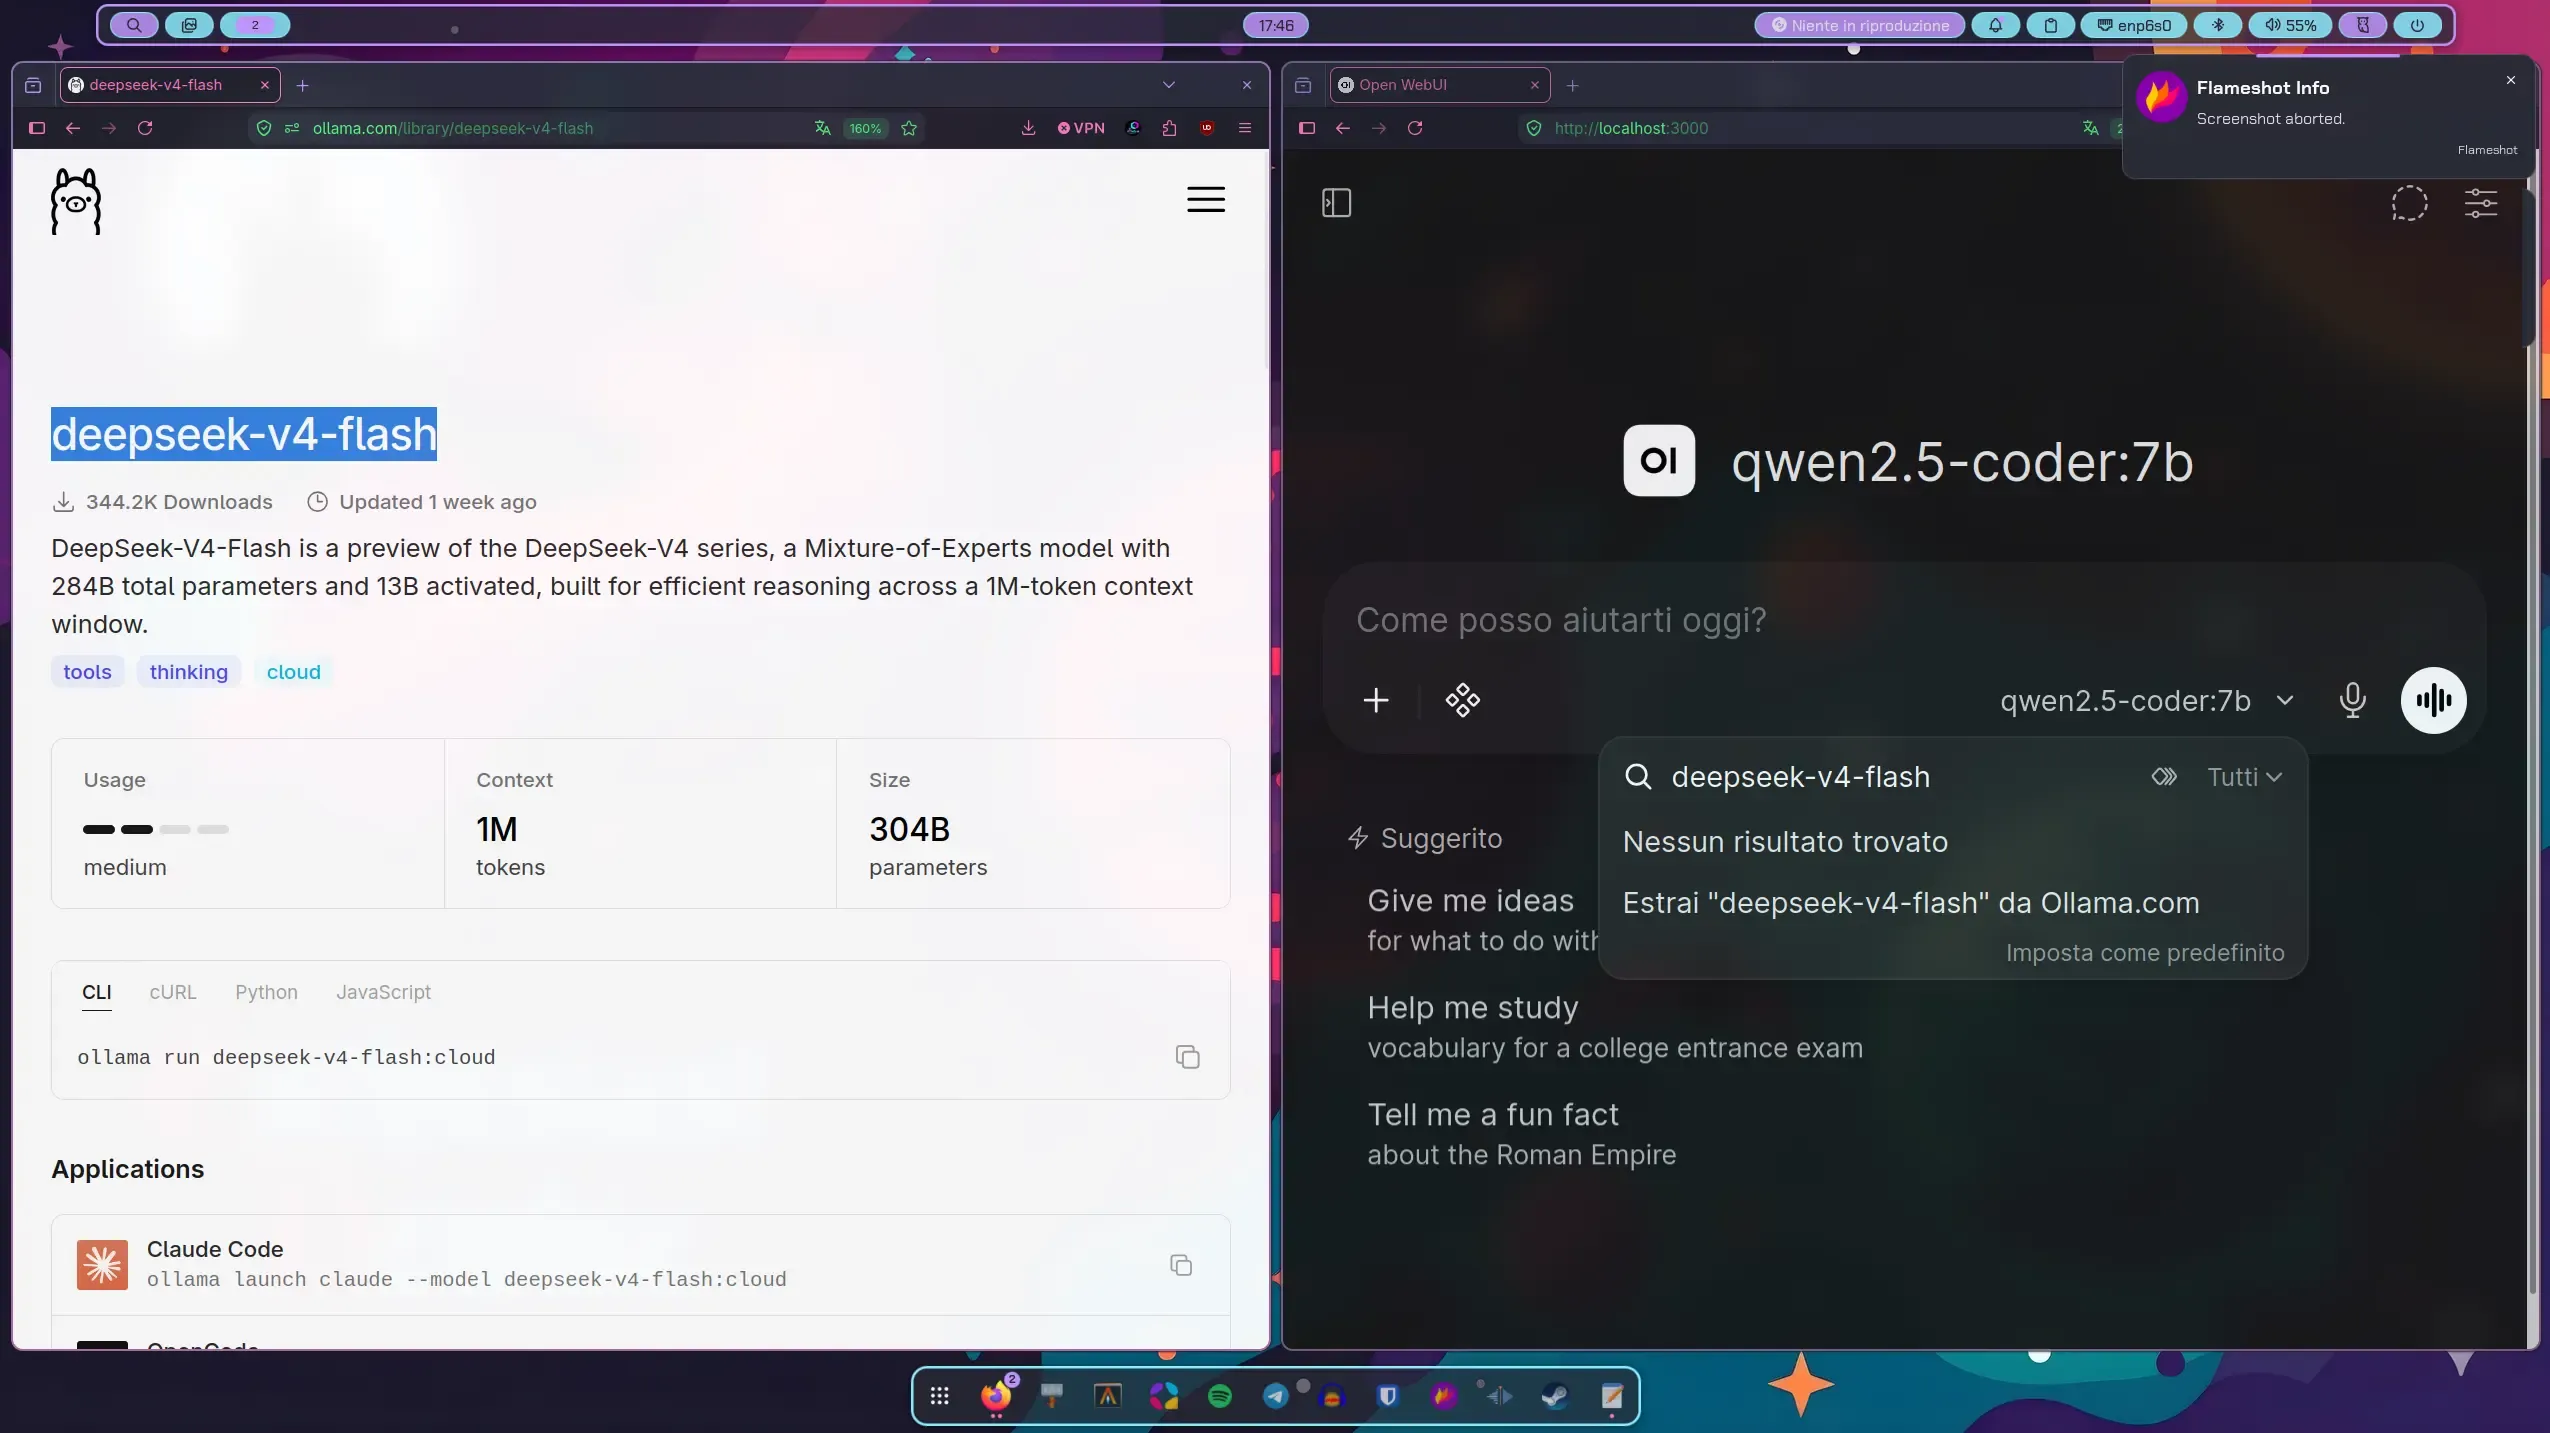Go back in the ollama.com browser window
Viewport: 2550px width, 1433px height.
click(x=73, y=128)
